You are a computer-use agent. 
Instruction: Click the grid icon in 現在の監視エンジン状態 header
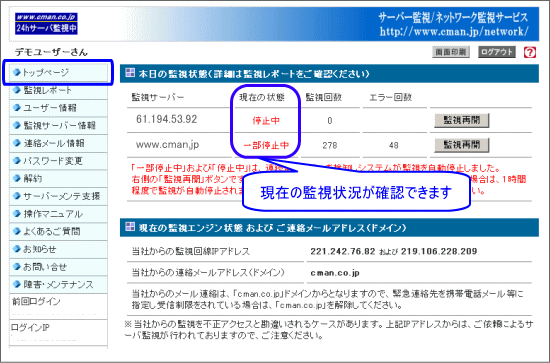(130, 227)
